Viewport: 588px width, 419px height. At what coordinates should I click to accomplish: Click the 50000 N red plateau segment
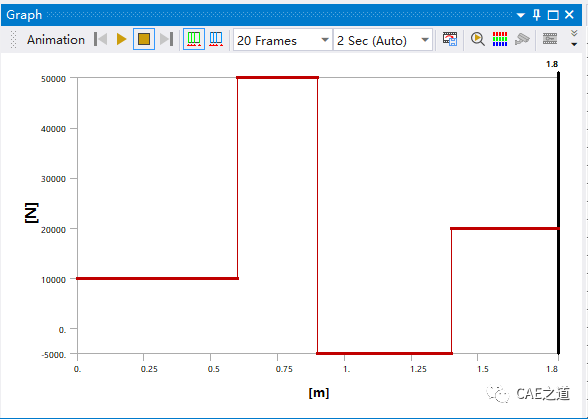278,78
